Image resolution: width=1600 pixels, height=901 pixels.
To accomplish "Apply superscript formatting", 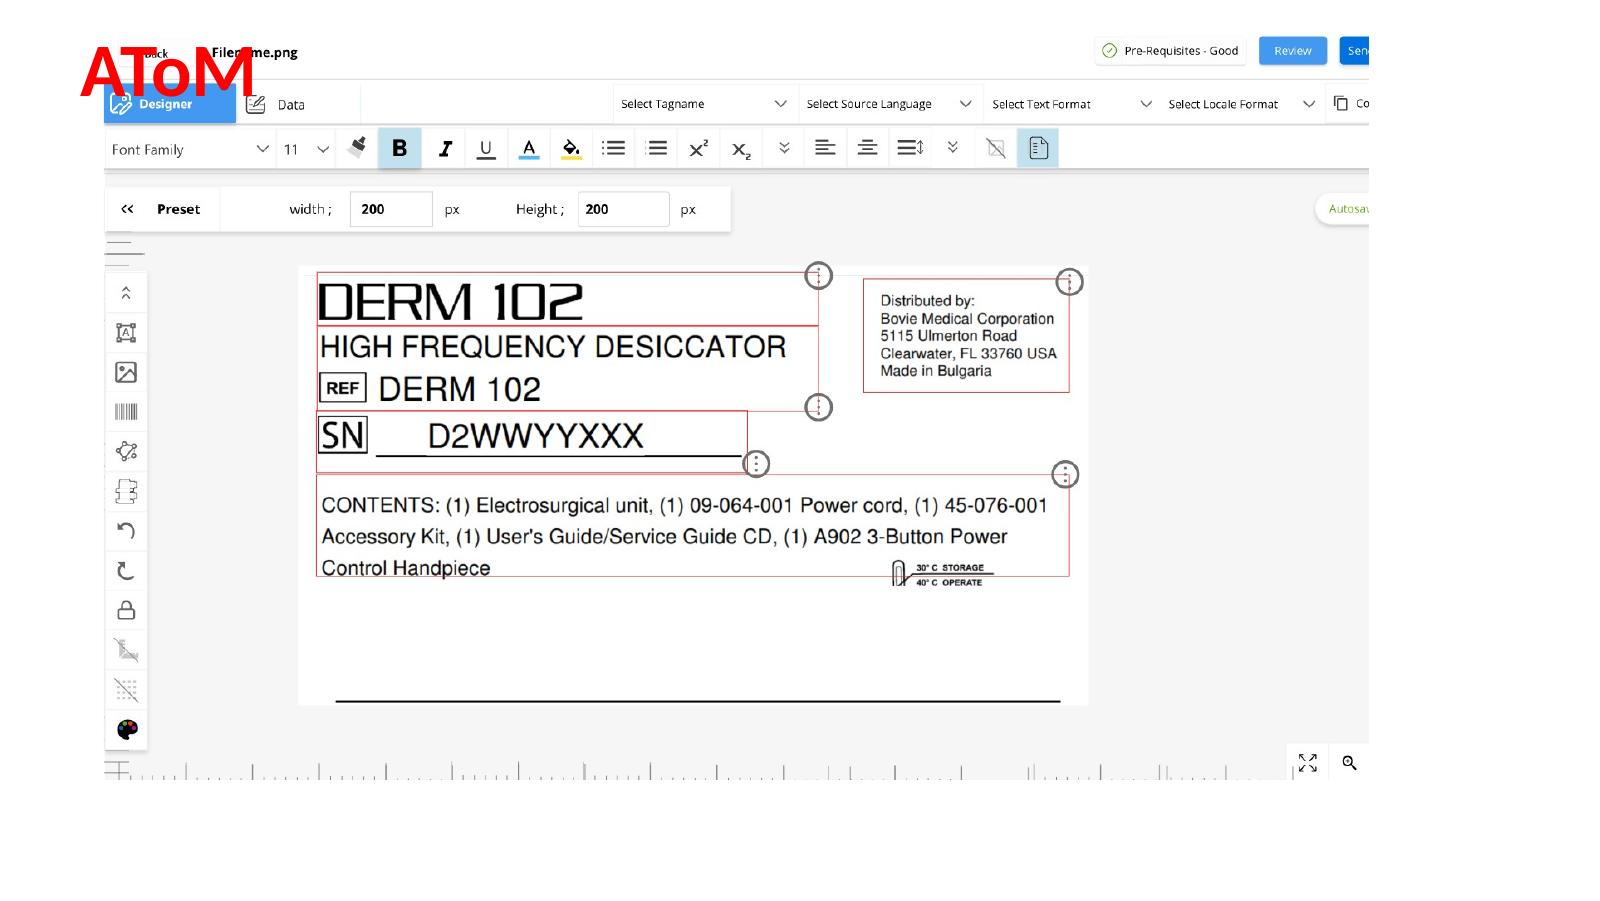I will click(699, 148).
